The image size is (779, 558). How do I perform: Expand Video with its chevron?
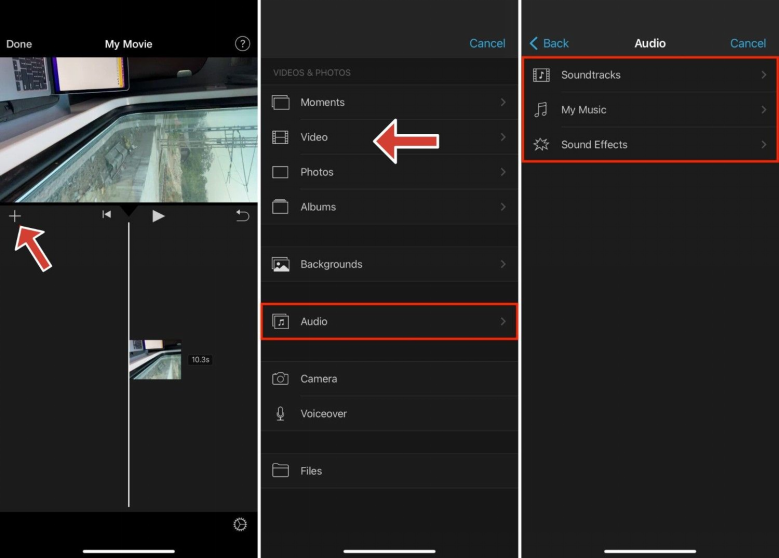pyautogui.click(x=503, y=137)
